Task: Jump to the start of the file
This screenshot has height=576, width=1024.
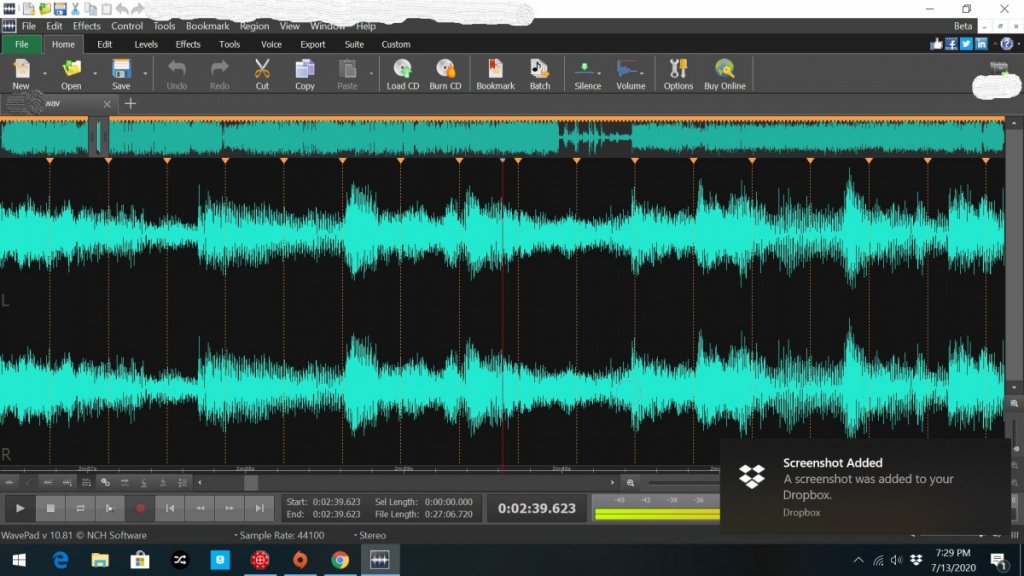Action: (170, 508)
